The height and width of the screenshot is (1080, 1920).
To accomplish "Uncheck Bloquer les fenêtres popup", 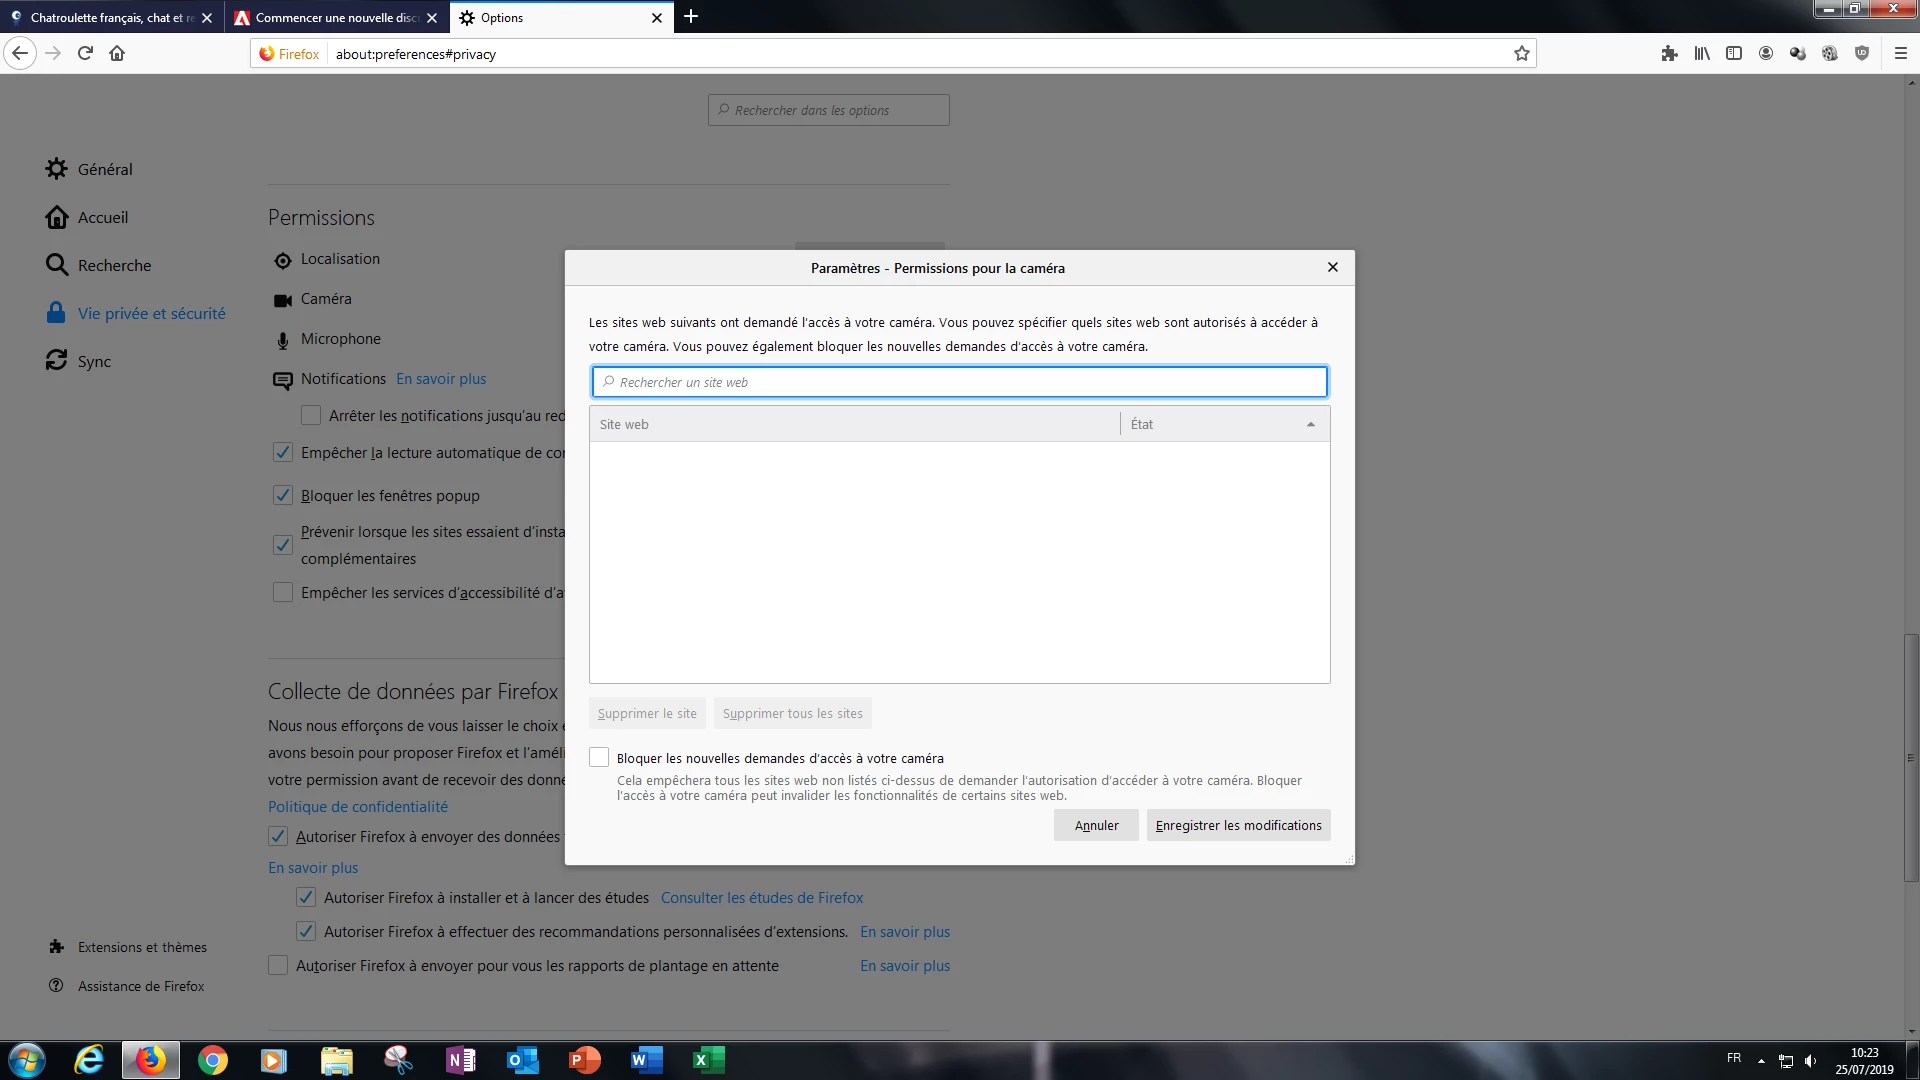I will click(283, 496).
